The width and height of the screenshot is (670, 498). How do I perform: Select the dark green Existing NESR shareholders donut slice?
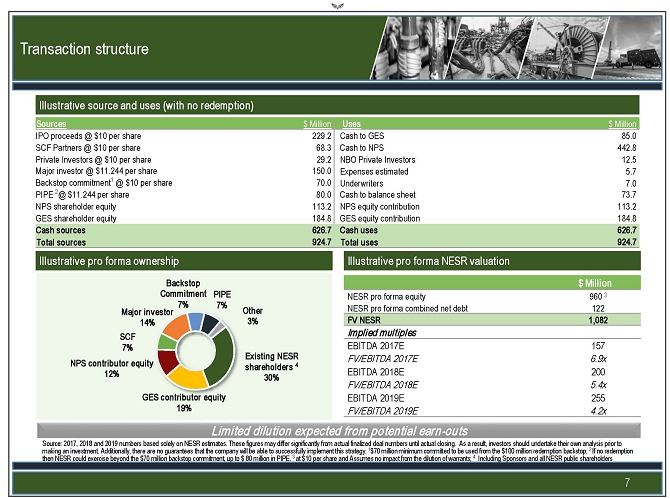coord(221,357)
